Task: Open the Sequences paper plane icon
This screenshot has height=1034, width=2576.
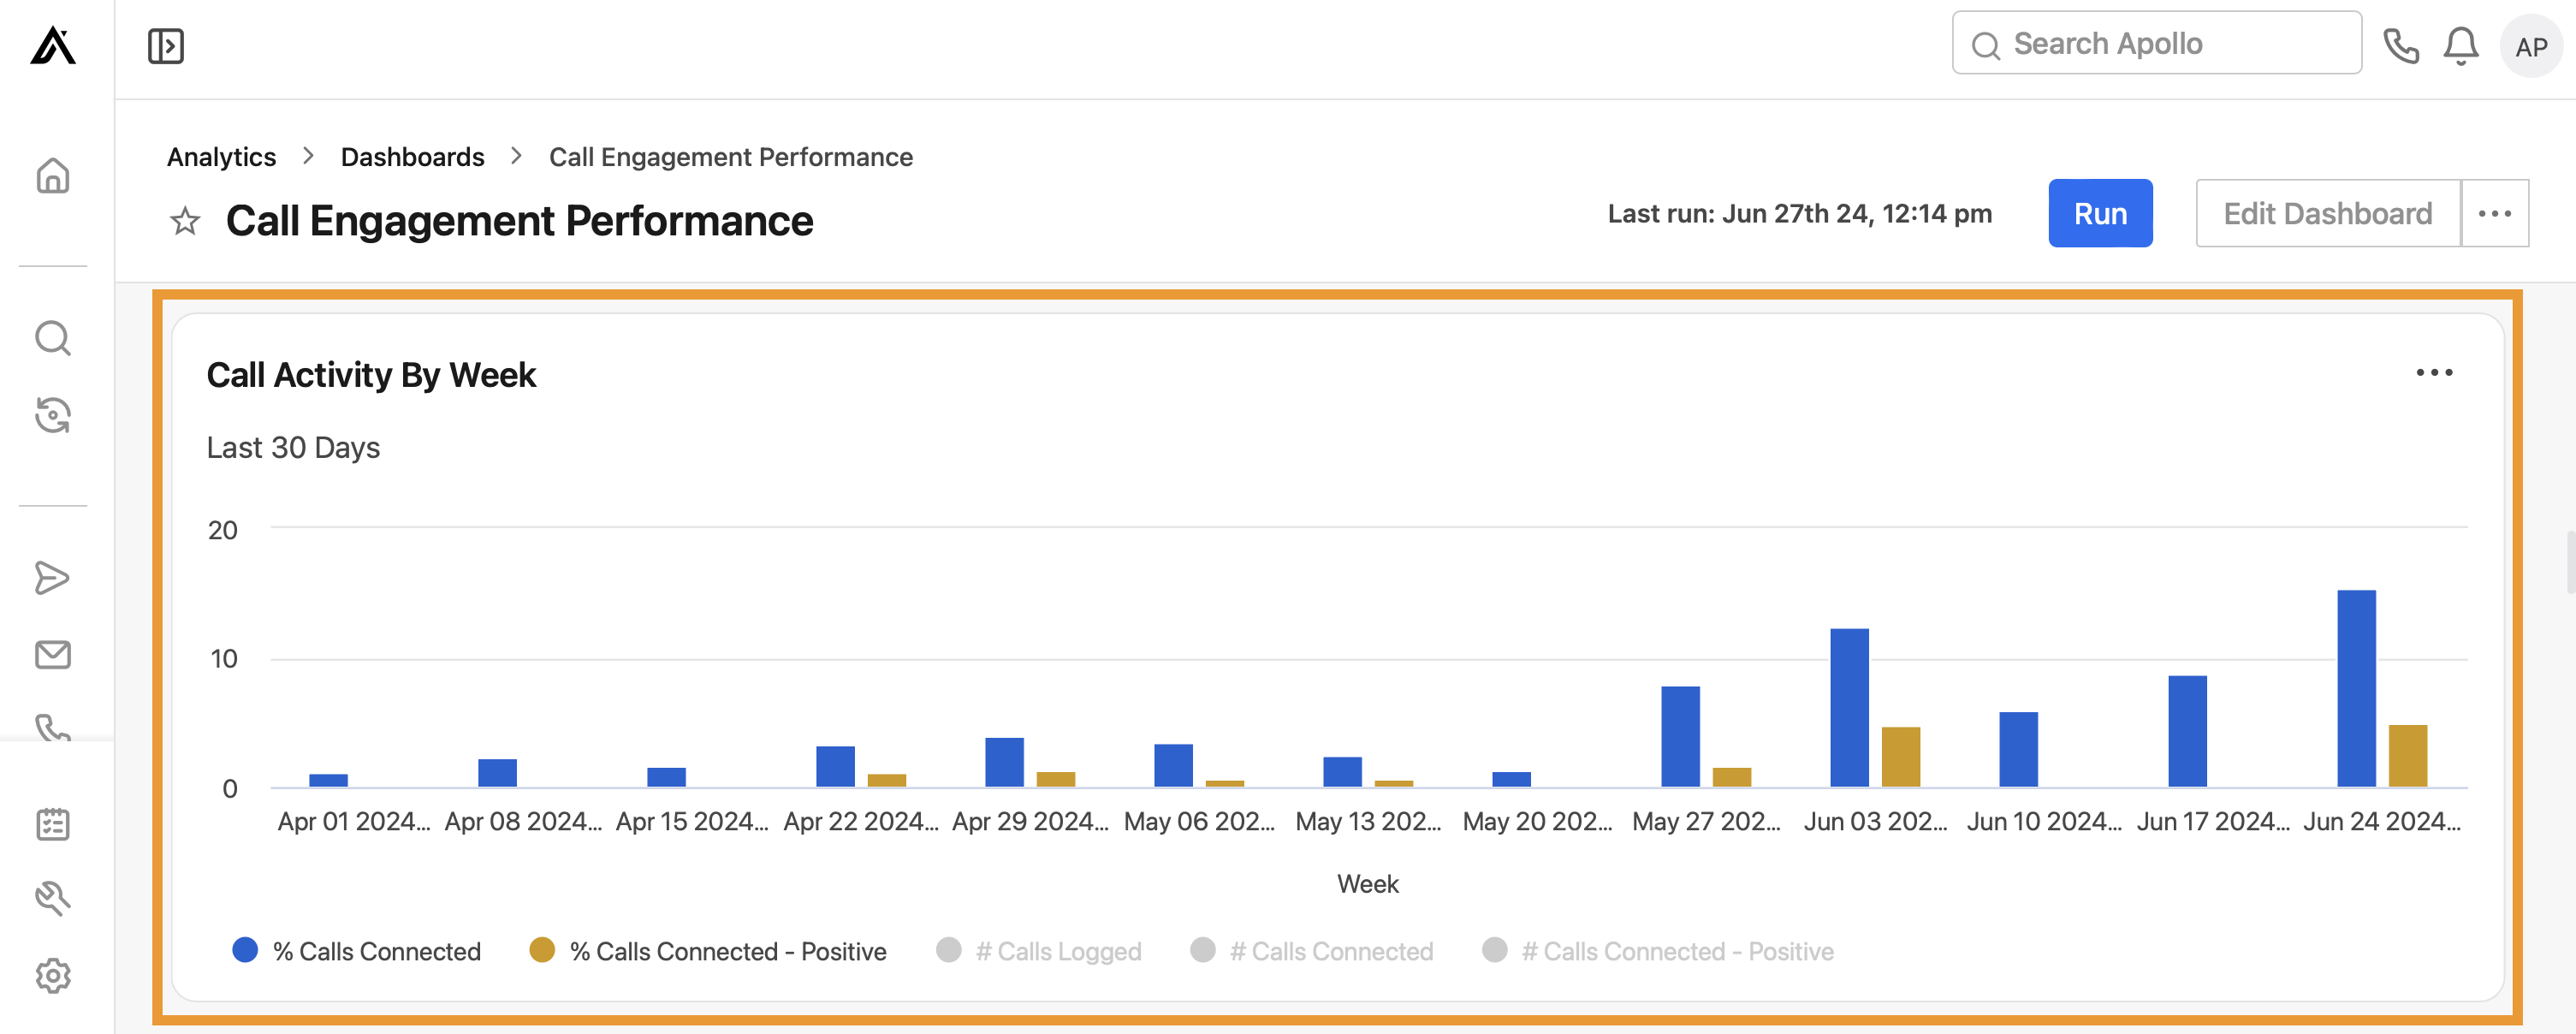Action: pyautogui.click(x=53, y=578)
